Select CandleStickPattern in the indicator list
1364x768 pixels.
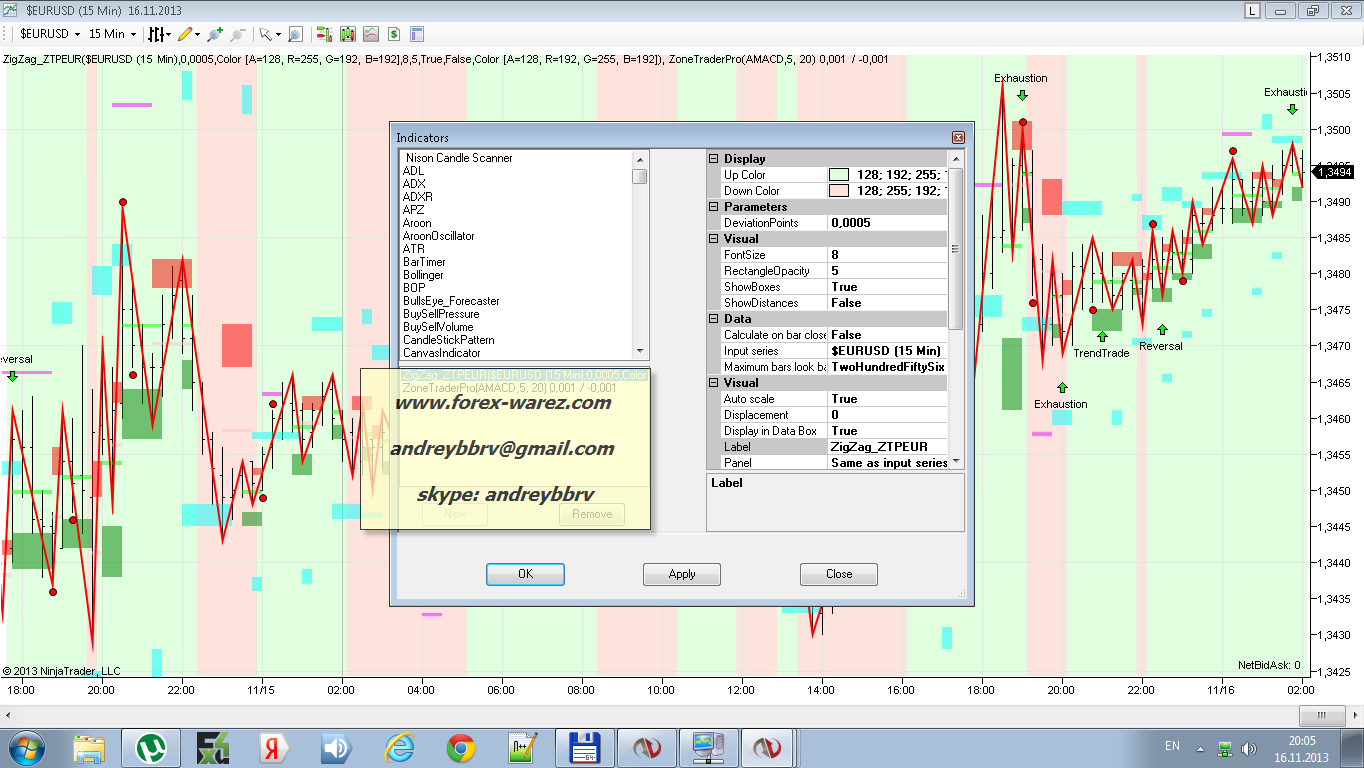(441, 340)
